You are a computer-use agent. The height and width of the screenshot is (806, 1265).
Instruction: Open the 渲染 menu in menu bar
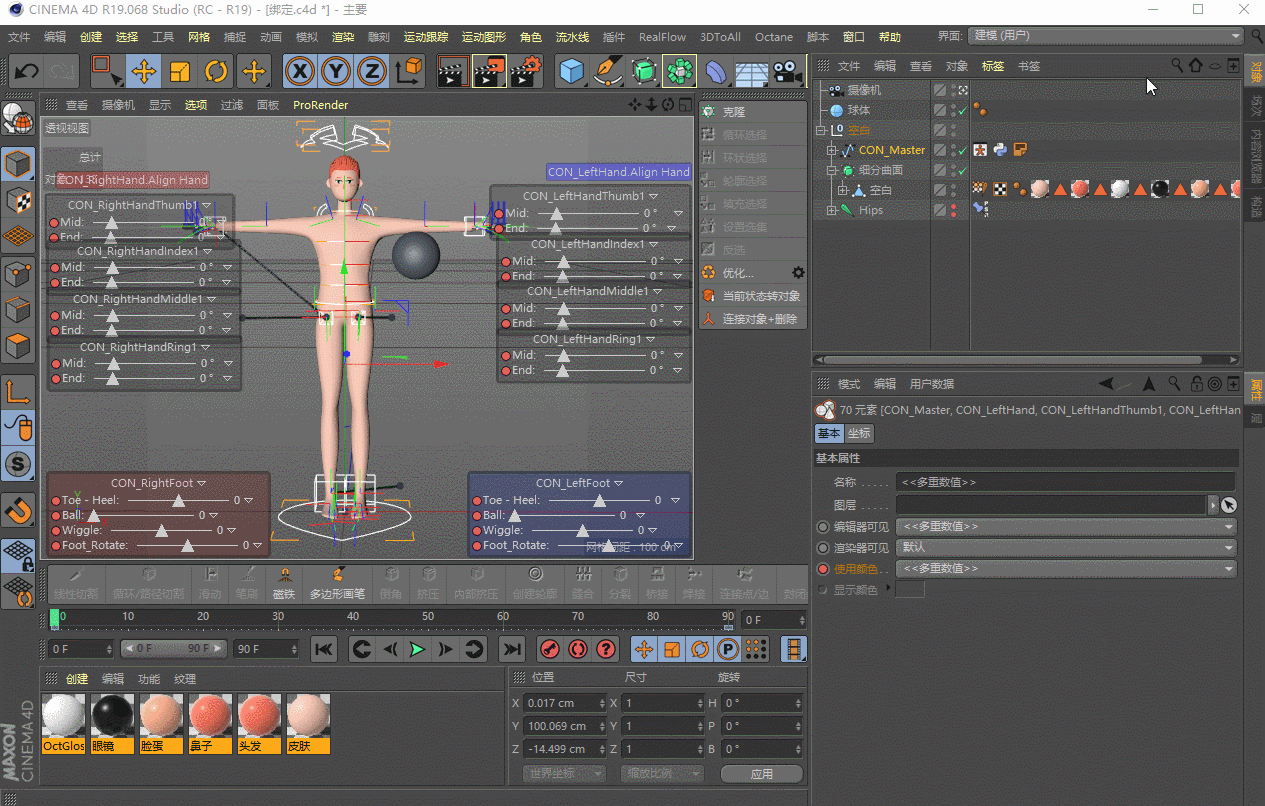[343, 37]
